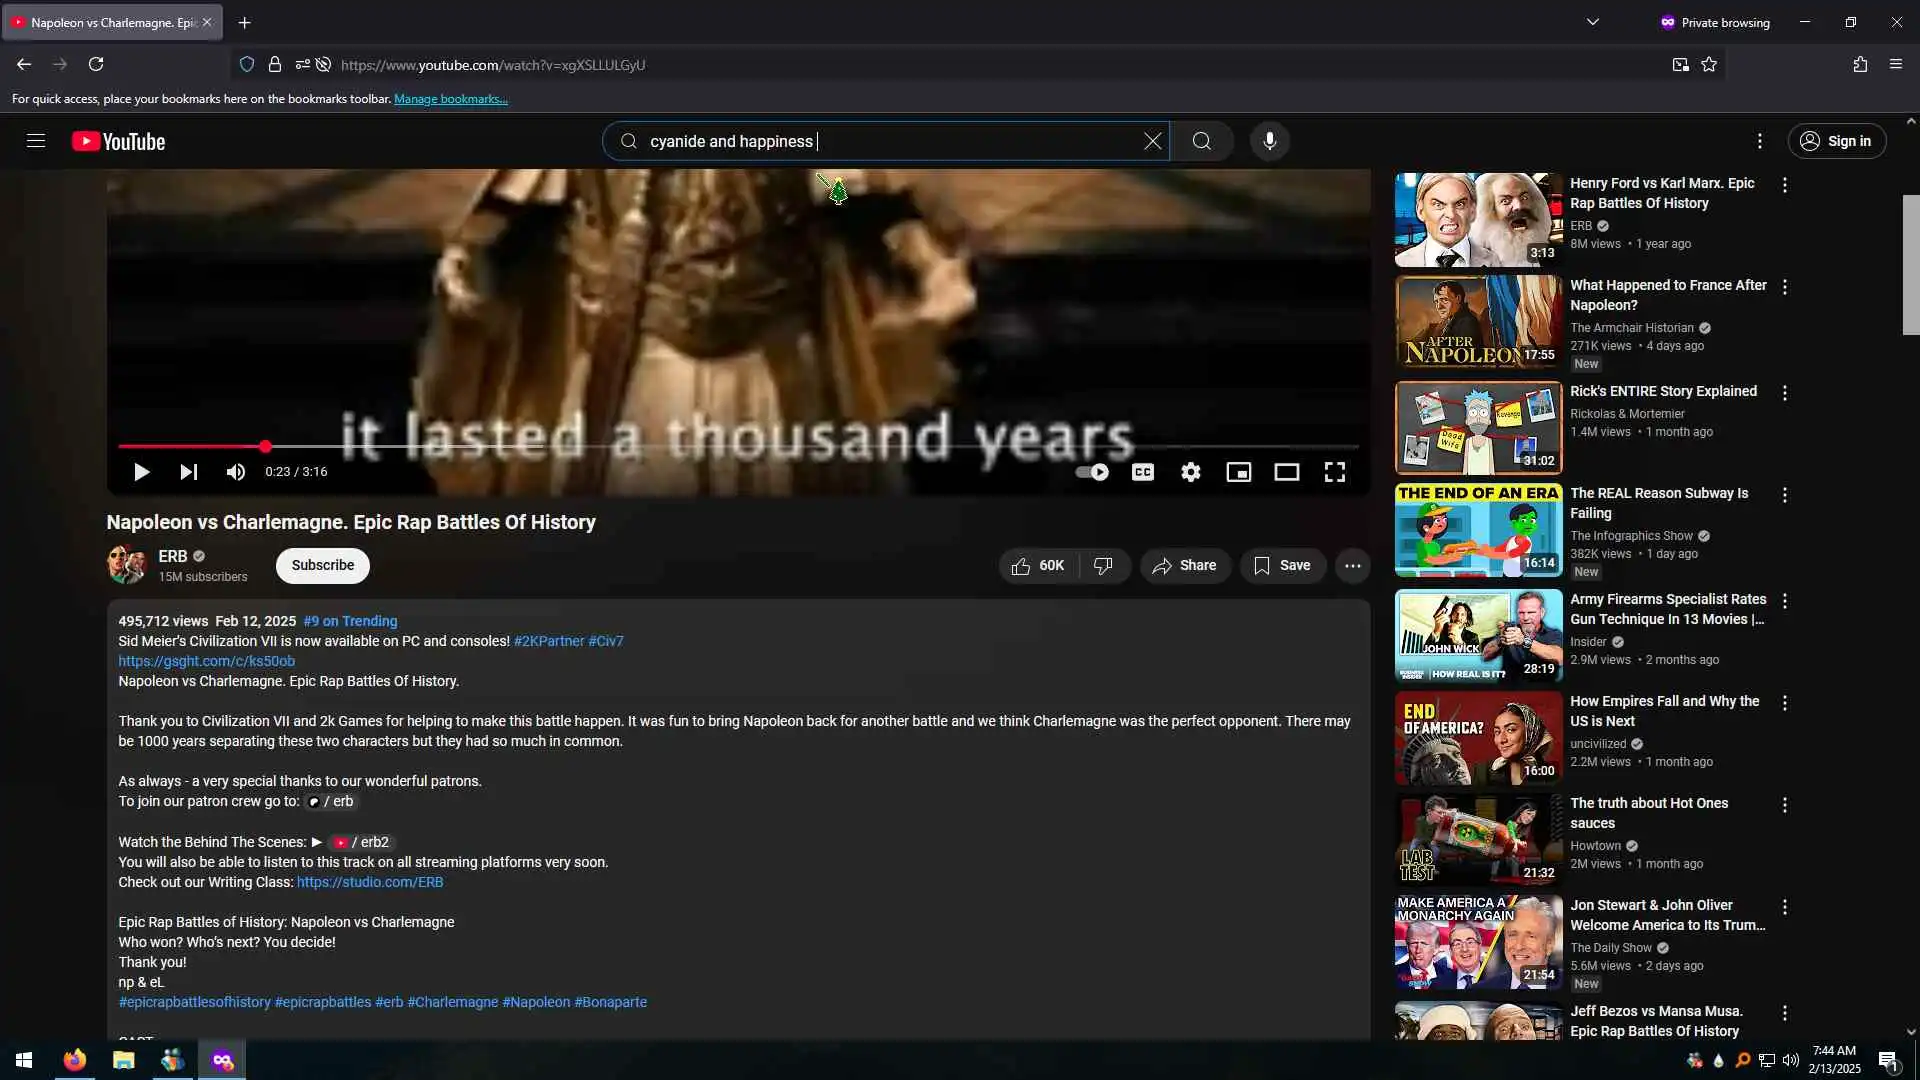Clear the search box text
Screen dimensions: 1920x1080
tap(1152, 141)
